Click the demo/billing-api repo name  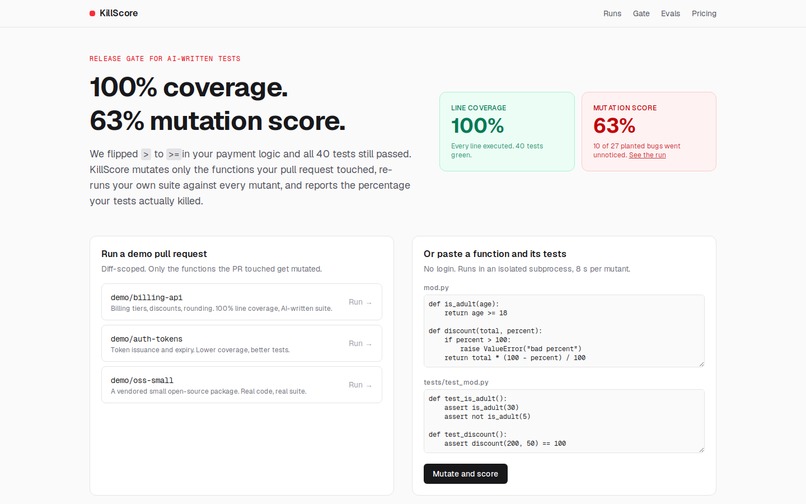[x=146, y=297]
